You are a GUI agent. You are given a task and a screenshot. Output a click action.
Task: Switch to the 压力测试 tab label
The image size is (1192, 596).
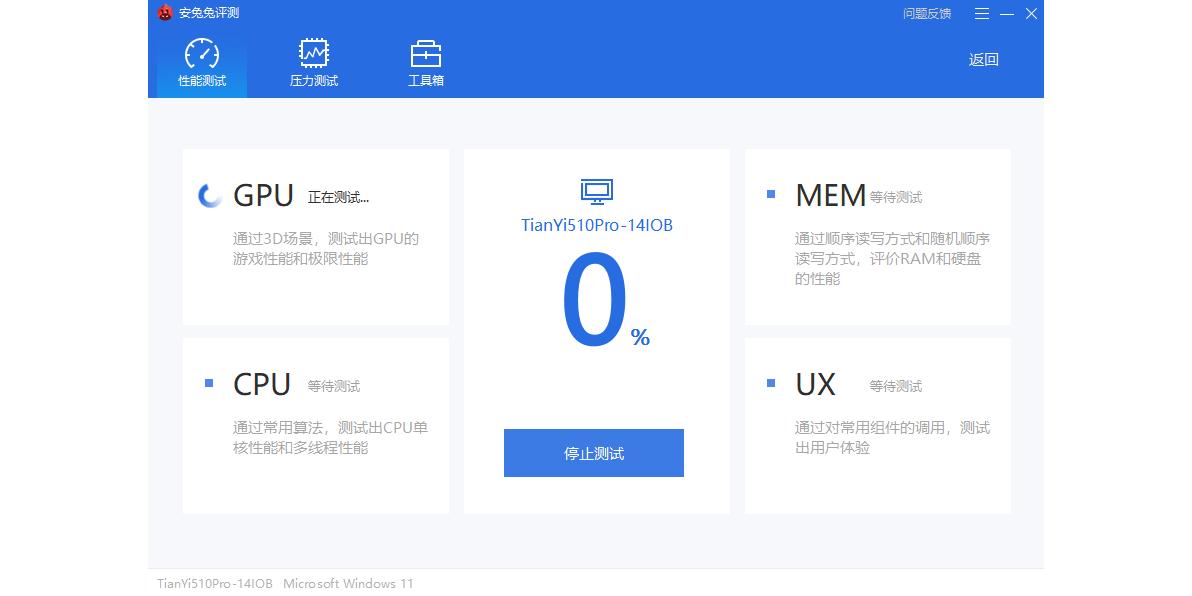[314, 81]
